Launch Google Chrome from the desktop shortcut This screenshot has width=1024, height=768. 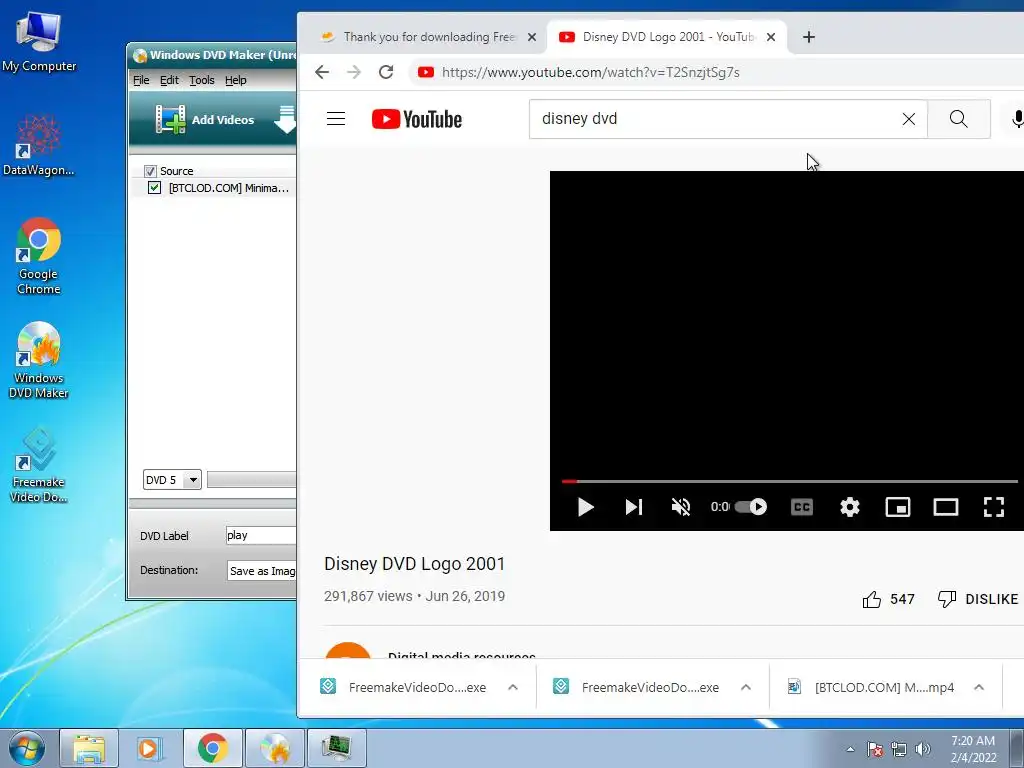click(x=39, y=255)
